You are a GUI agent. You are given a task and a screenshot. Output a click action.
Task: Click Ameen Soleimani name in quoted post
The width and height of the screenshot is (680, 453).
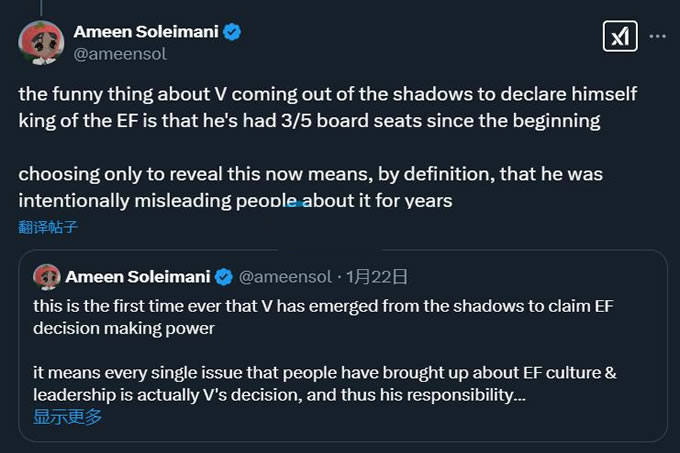139,277
